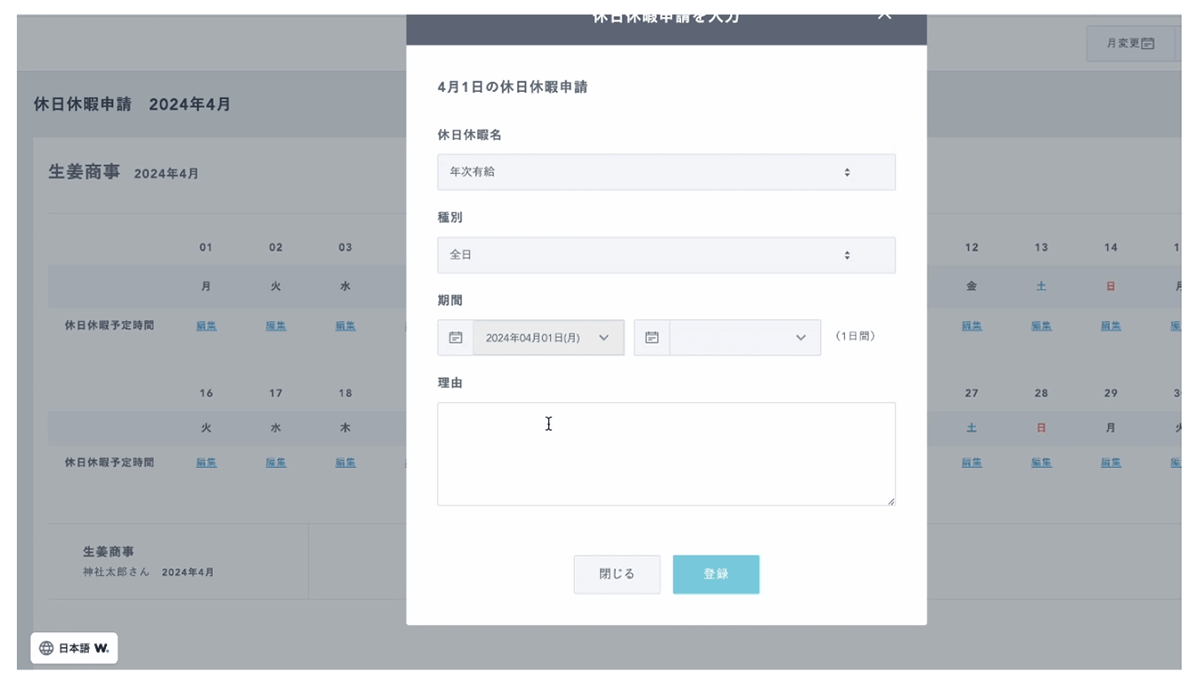This screenshot has height=680, width=1200.
Task: Click the day number 16 in the calendar
Action: pyautogui.click(x=206, y=394)
